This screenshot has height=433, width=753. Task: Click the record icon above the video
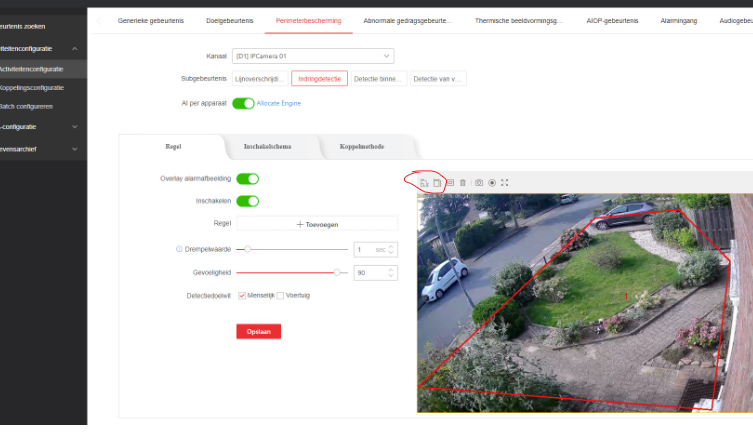click(x=492, y=183)
